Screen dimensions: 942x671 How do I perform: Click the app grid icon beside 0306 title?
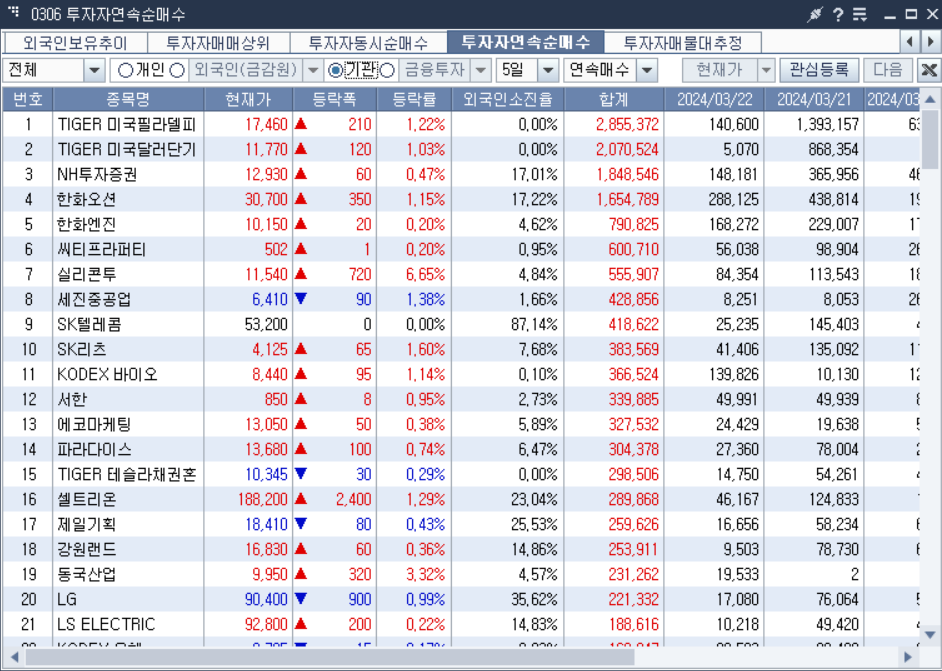13,11
